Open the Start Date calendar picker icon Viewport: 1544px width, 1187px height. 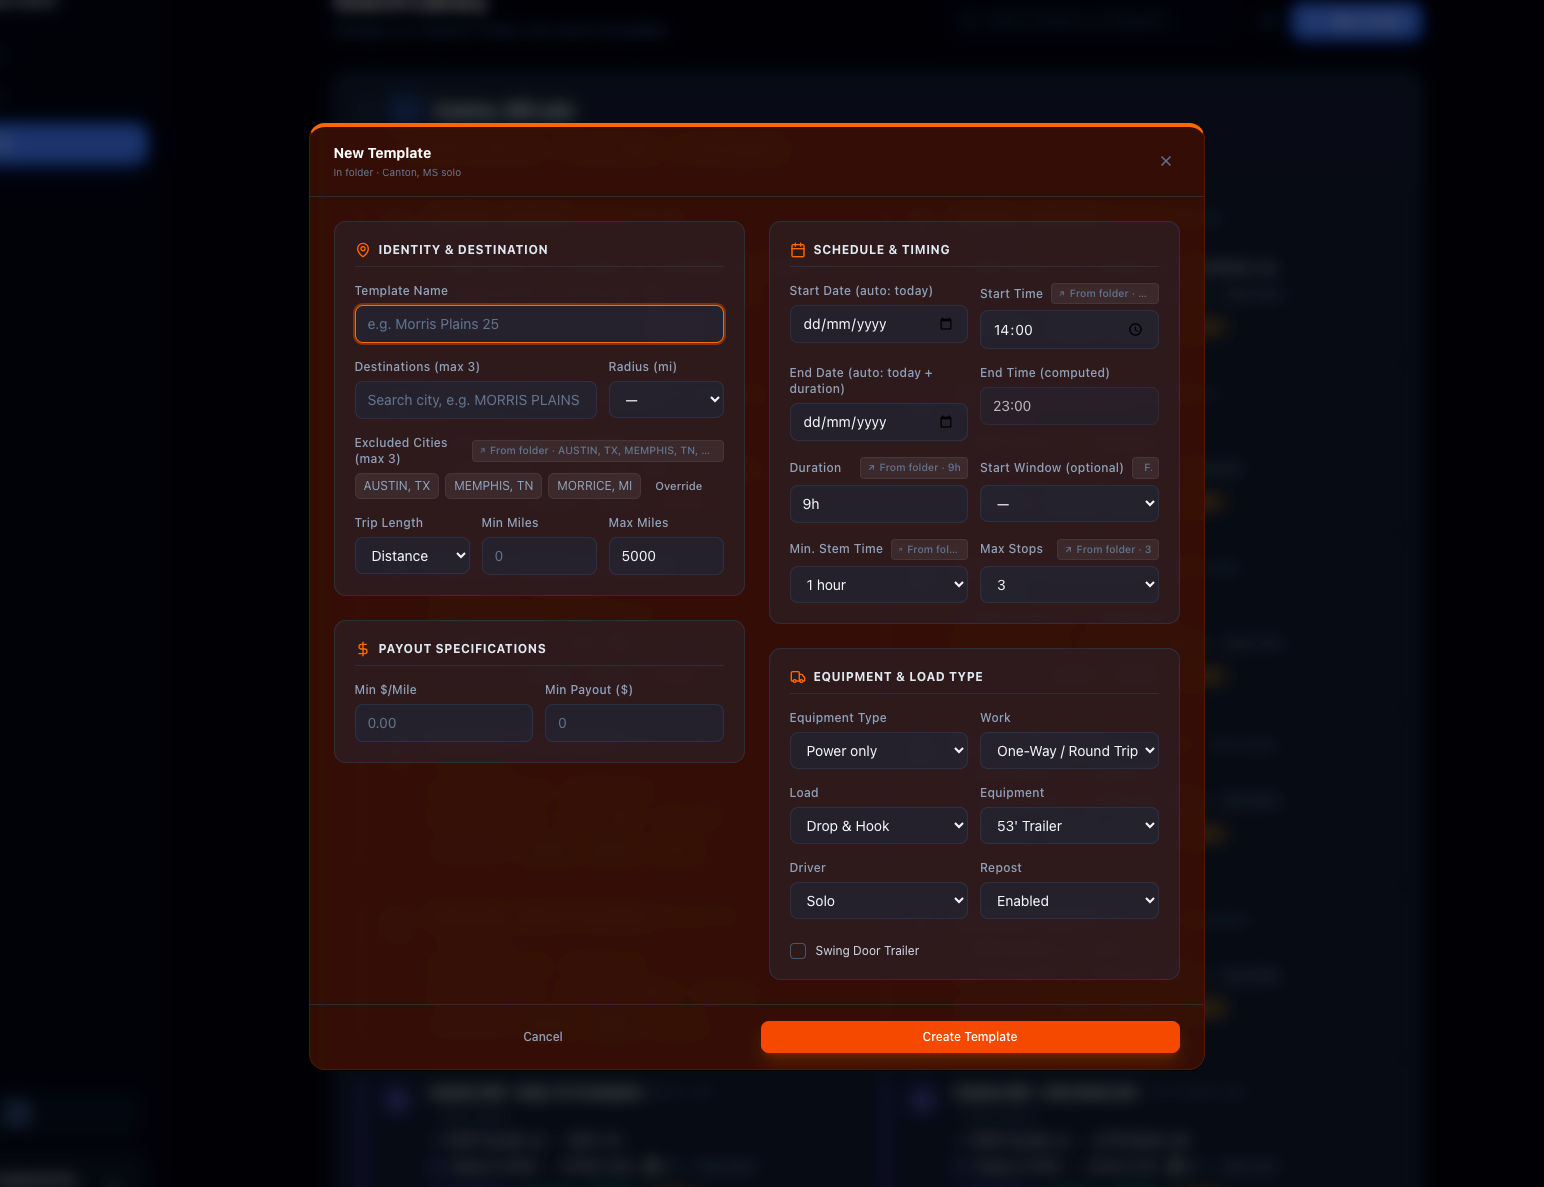coord(946,324)
